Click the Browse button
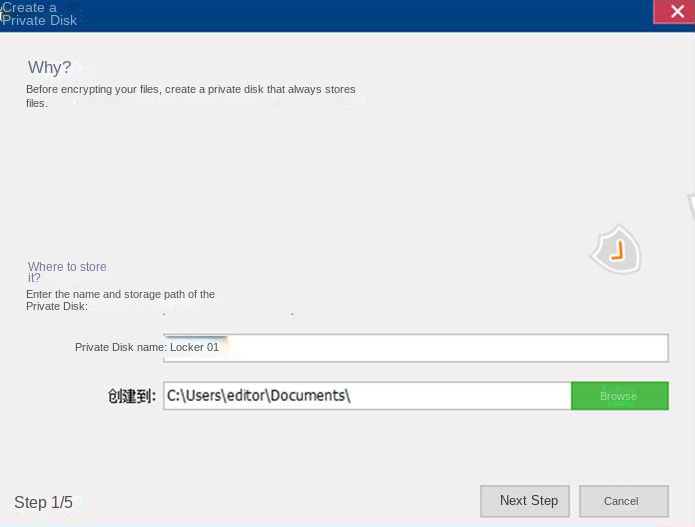695x527 pixels. coord(619,396)
